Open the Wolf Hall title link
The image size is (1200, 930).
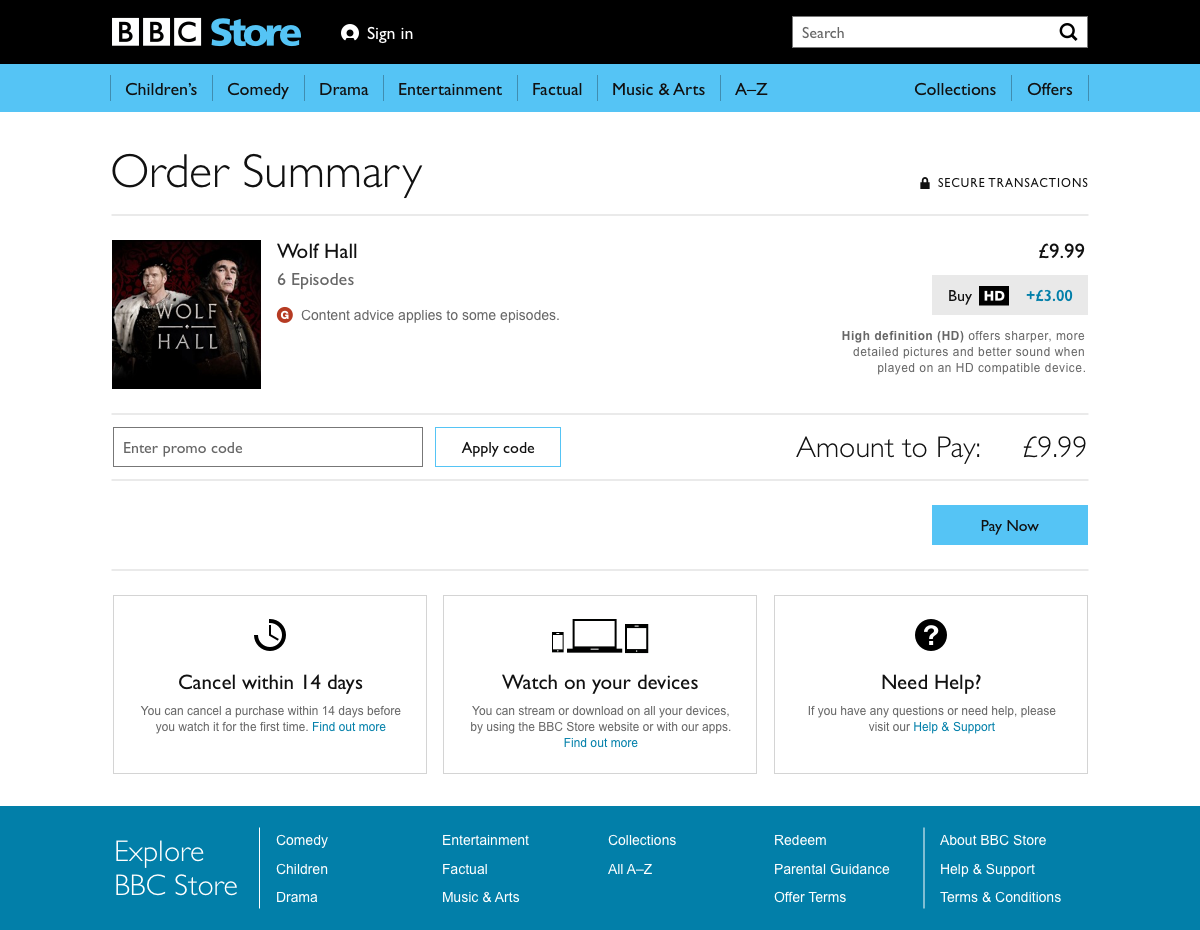317,251
